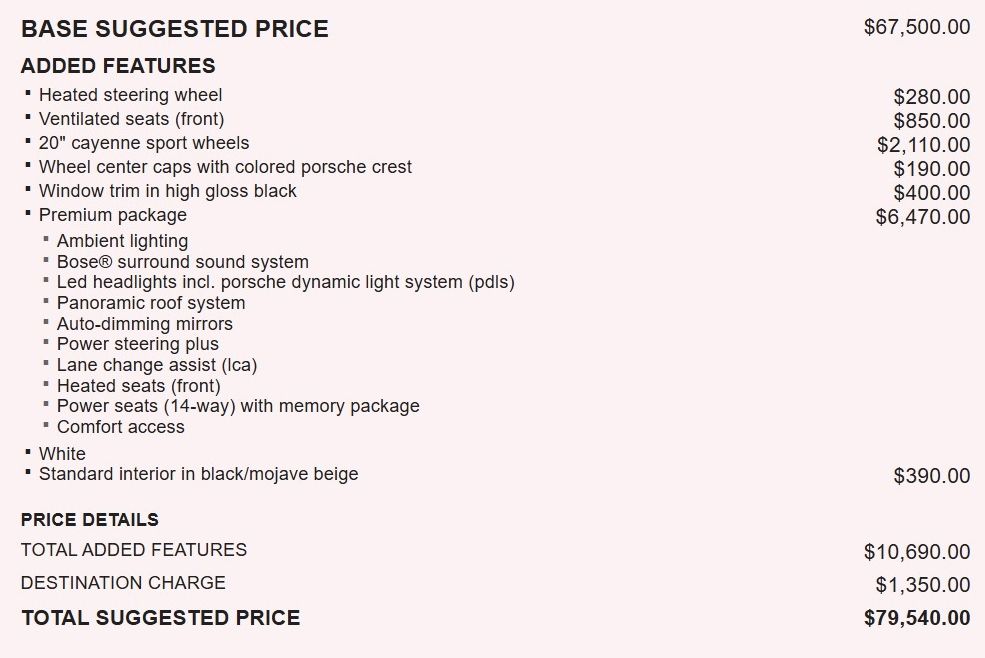Select the Auto-dimming mirrors item
This screenshot has width=985, height=658.
click(144, 324)
